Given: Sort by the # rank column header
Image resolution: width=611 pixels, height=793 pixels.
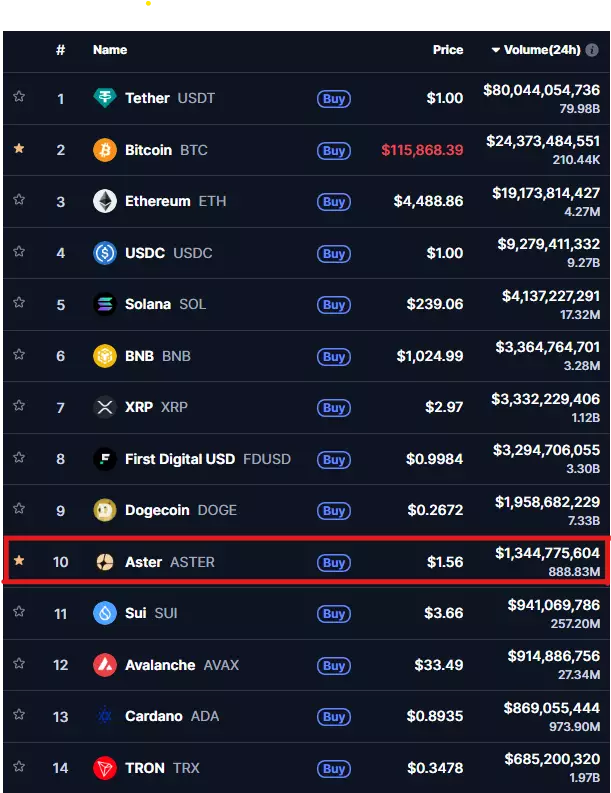Looking at the screenshot, I should [x=60, y=50].
